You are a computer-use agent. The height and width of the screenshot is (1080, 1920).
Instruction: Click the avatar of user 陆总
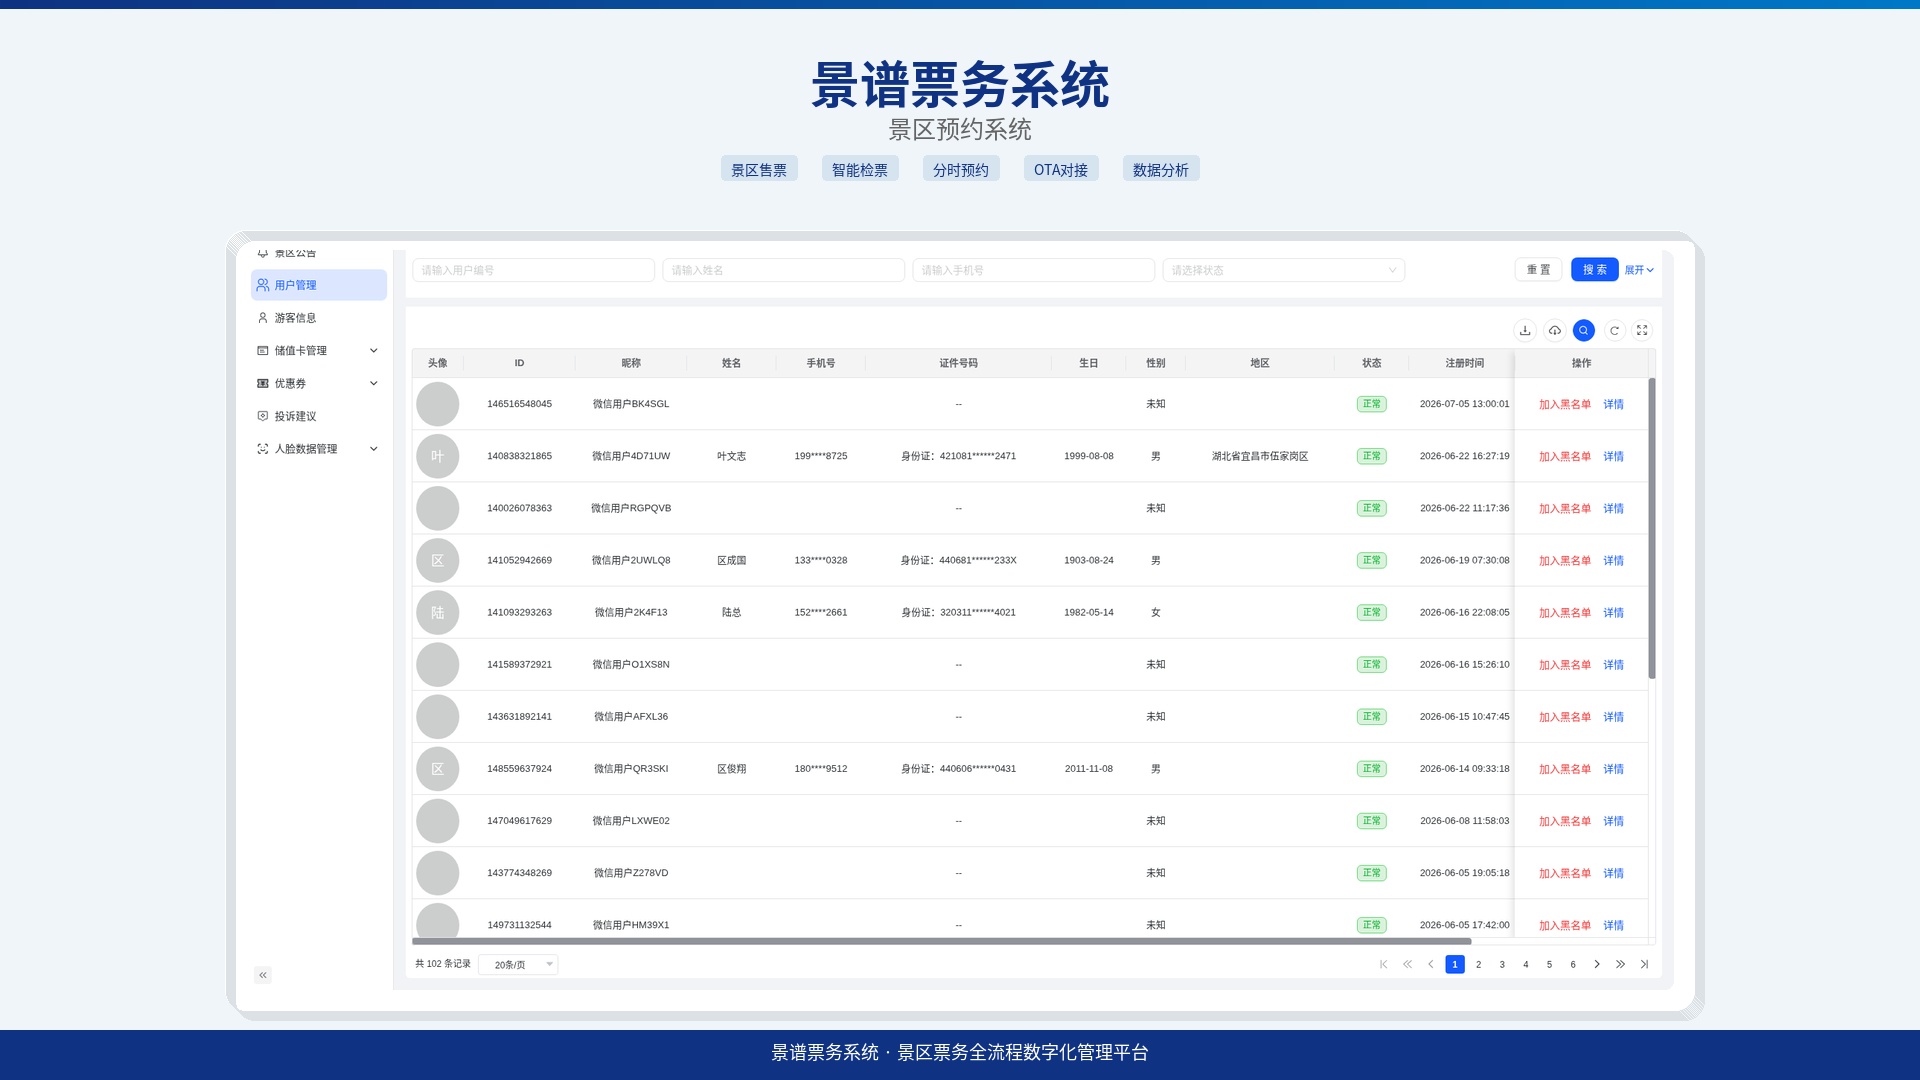[438, 612]
